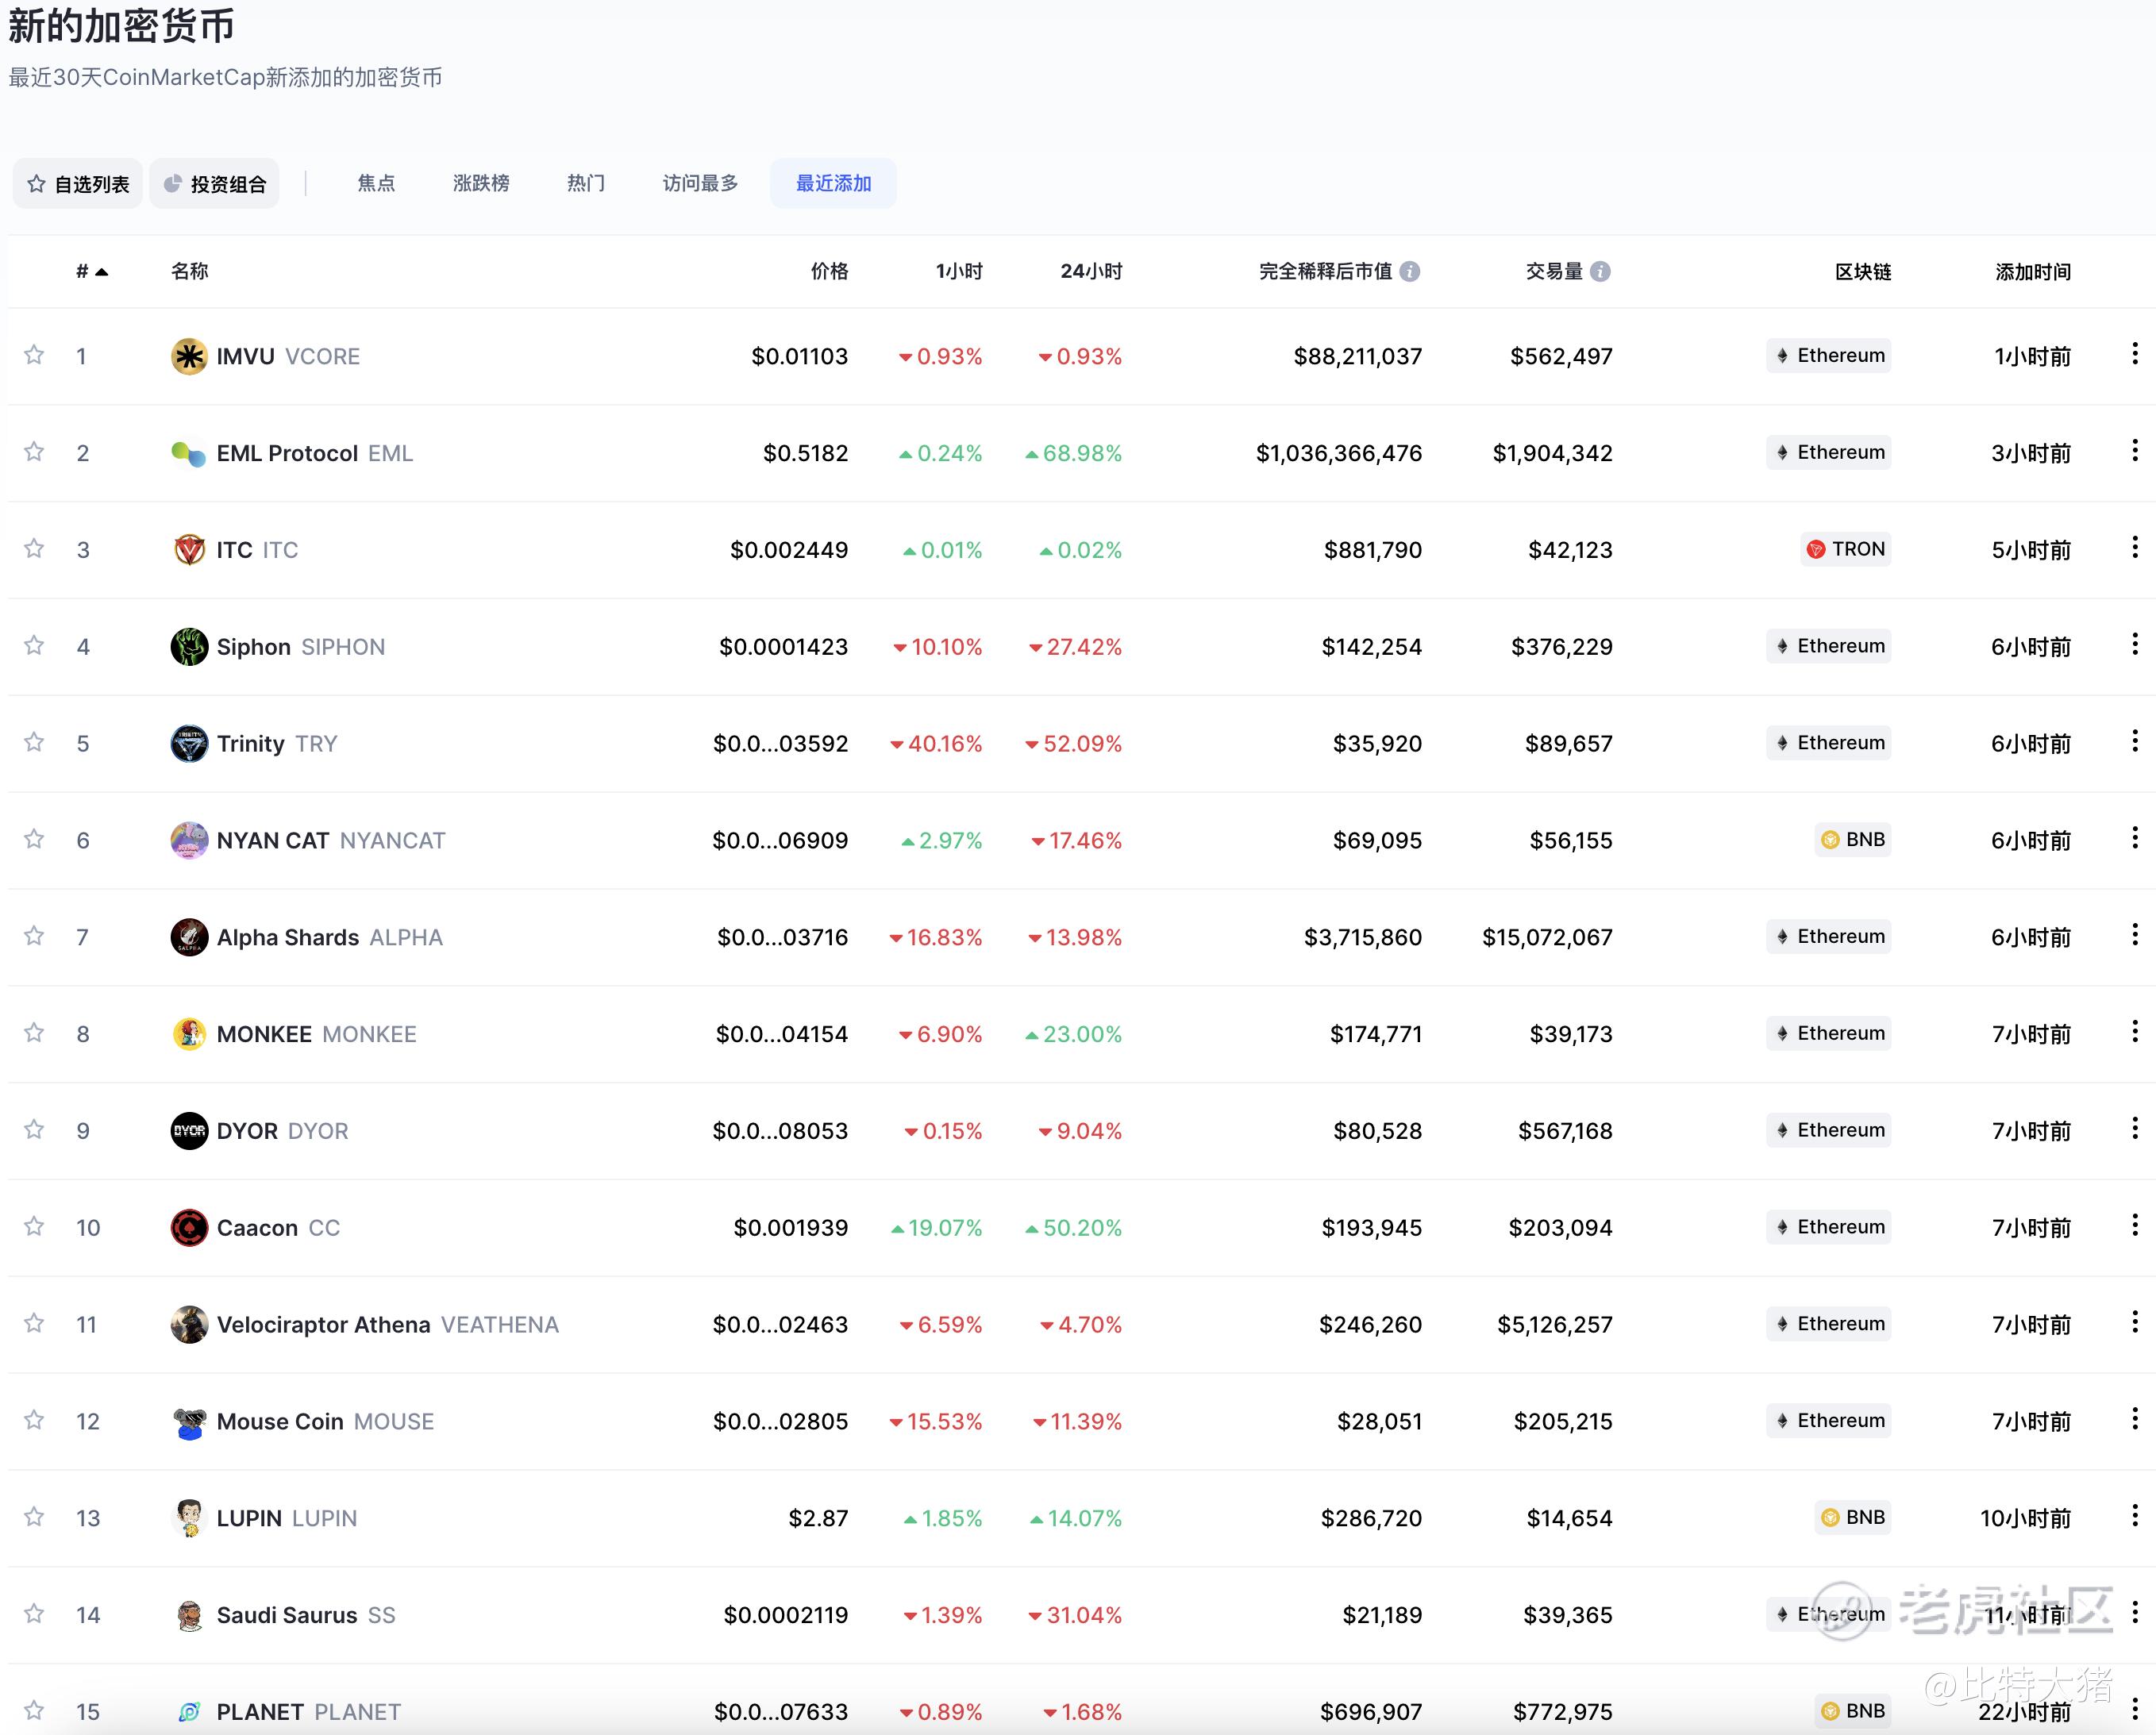This screenshot has height=1735, width=2156.
Task: Toggle watchlist star for Trinity TRY
Action: [x=34, y=742]
